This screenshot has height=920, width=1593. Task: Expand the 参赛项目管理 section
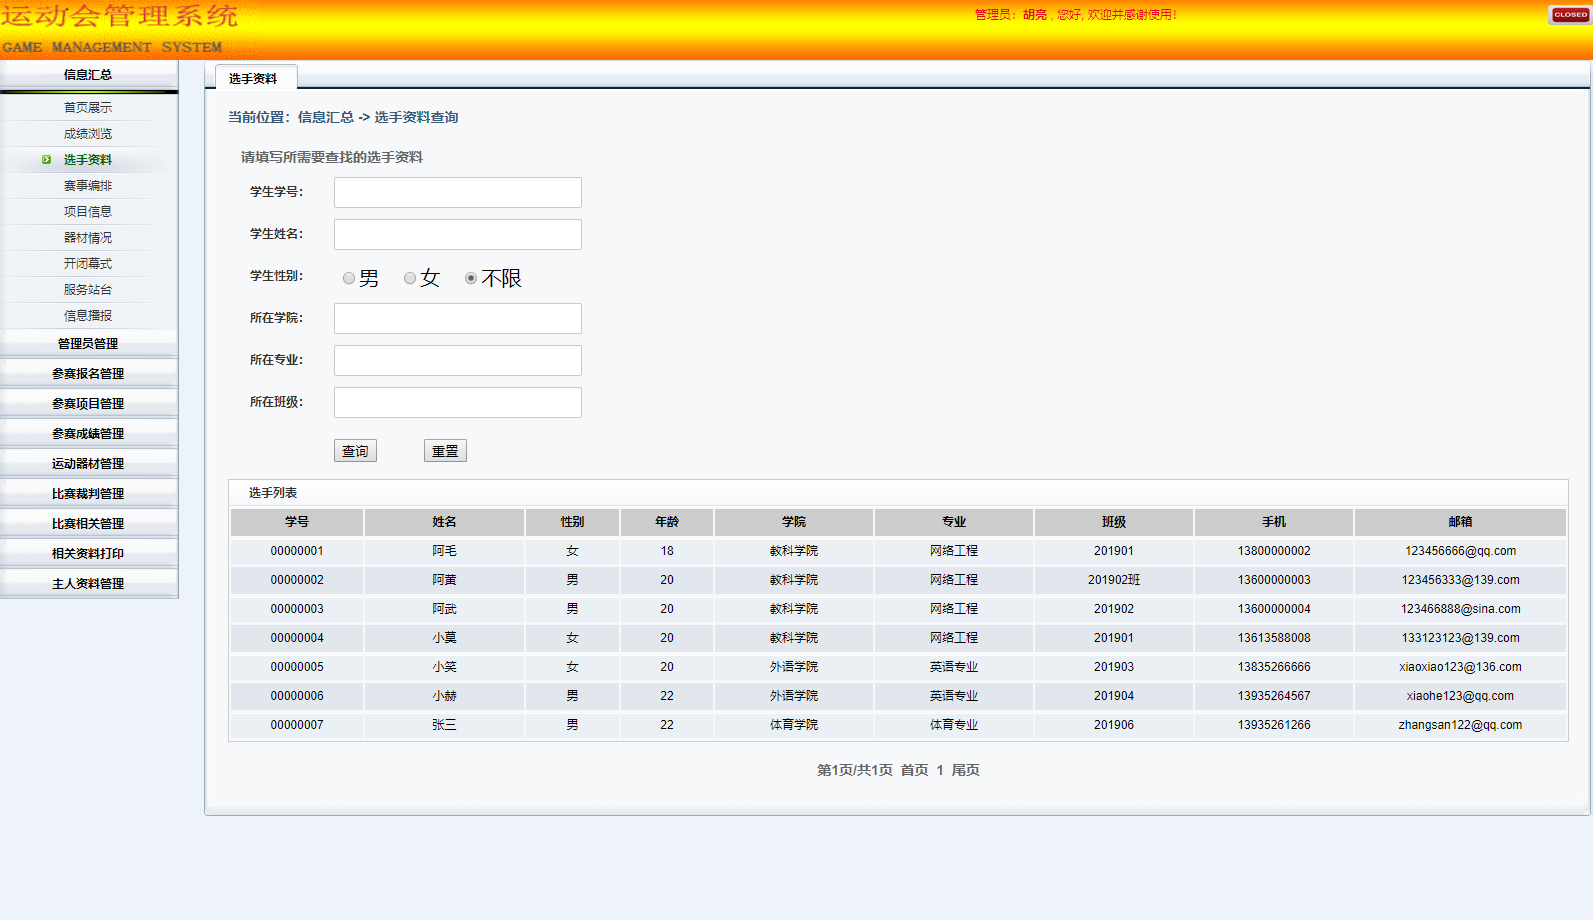(x=89, y=404)
